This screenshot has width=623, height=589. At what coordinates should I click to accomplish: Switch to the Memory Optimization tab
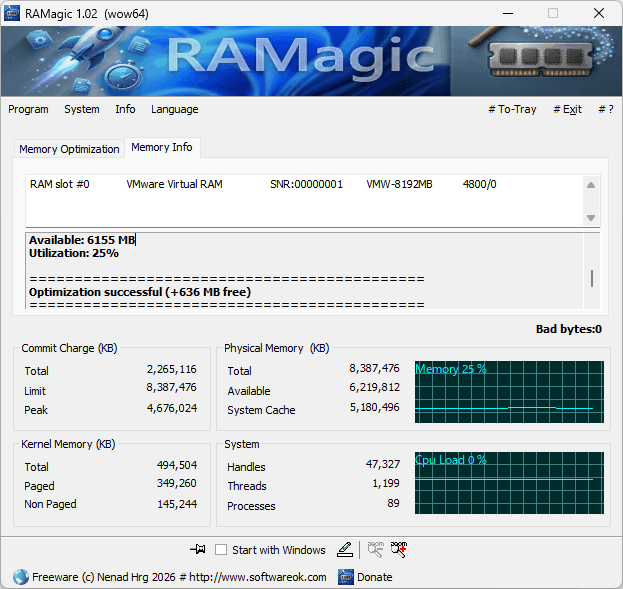(x=69, y=149)
